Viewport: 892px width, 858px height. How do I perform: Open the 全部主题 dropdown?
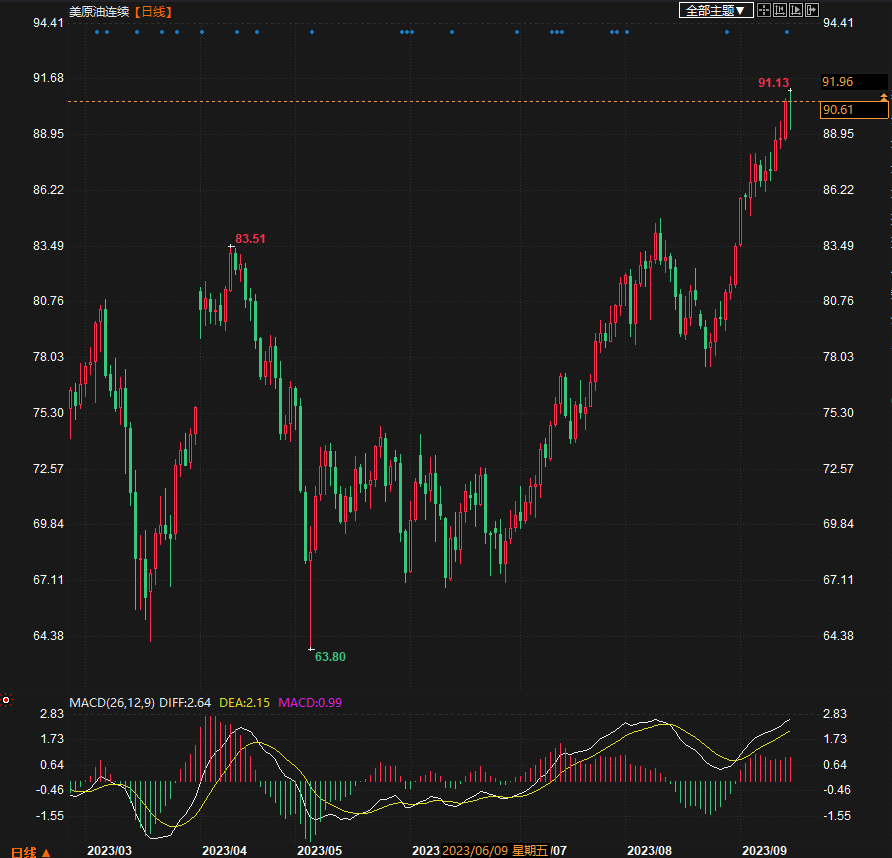pos(715,10)
